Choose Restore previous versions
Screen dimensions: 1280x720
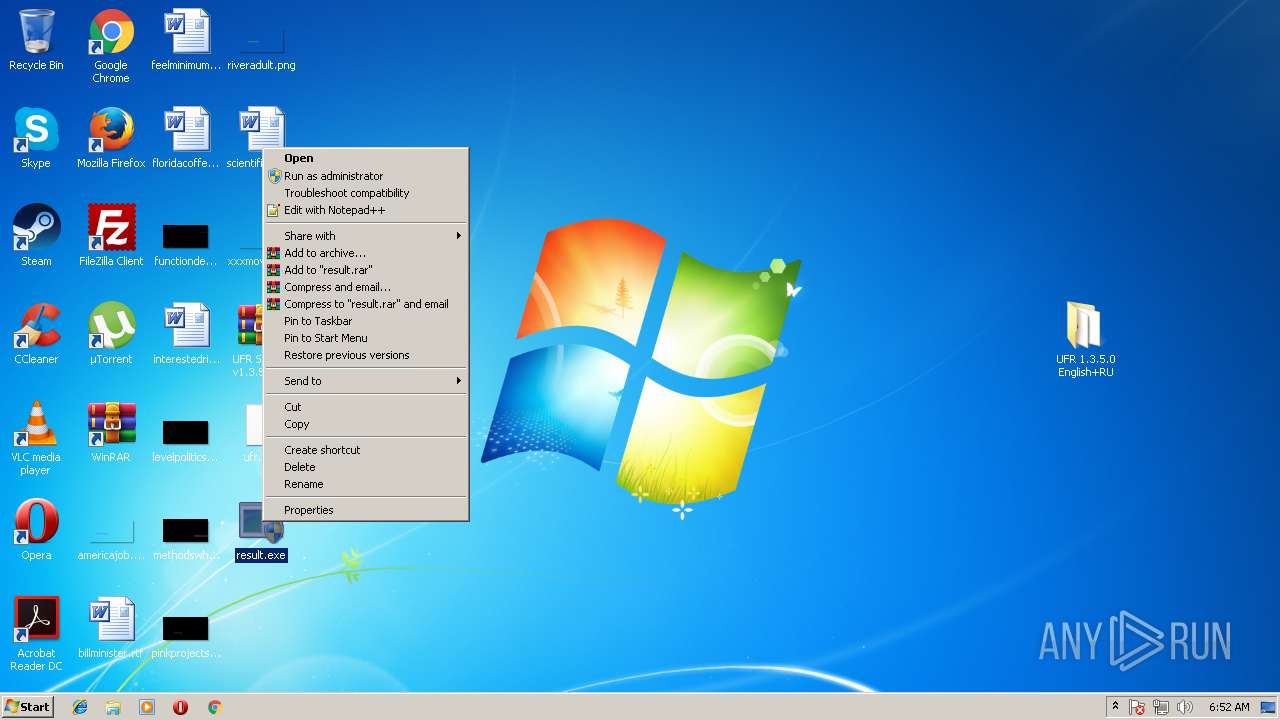click(366, 355)
